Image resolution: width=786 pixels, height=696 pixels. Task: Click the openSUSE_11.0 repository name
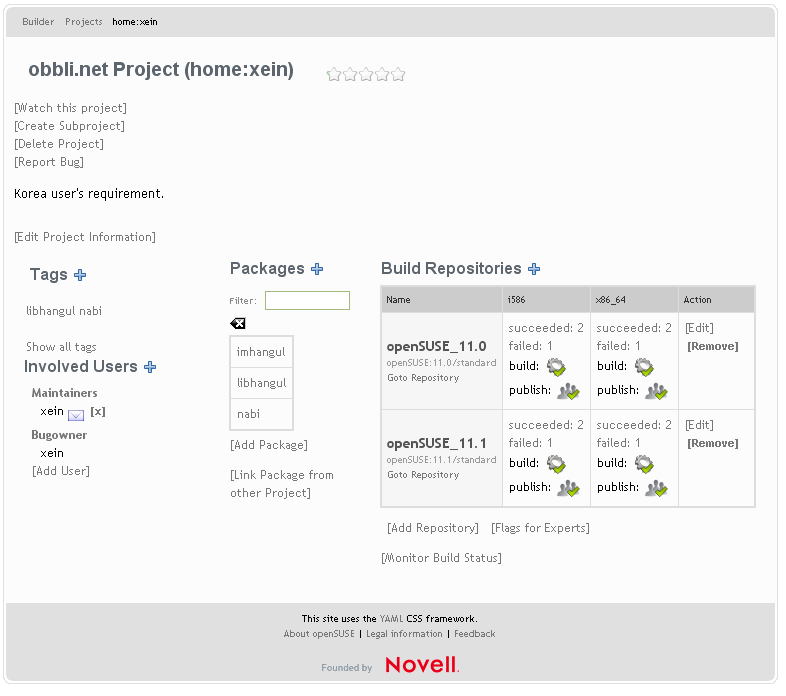pos(437,347)
